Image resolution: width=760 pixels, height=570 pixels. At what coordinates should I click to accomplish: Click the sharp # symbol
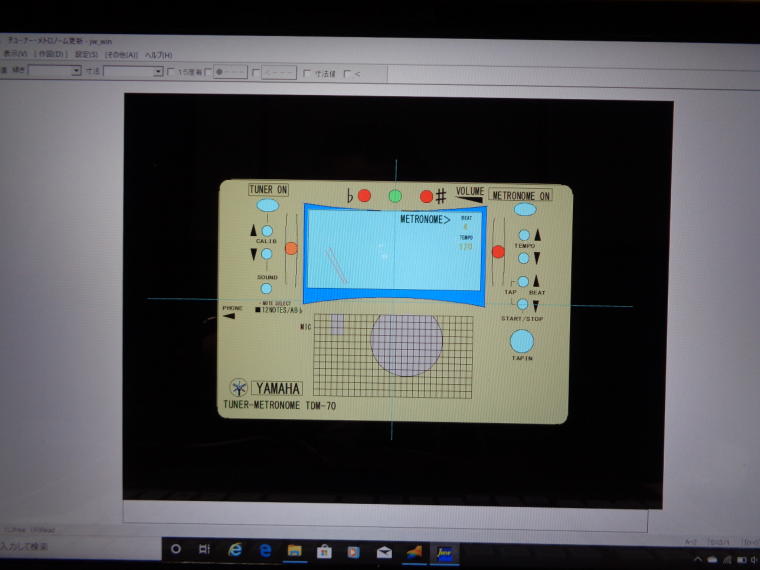click(x=441, y=196)
